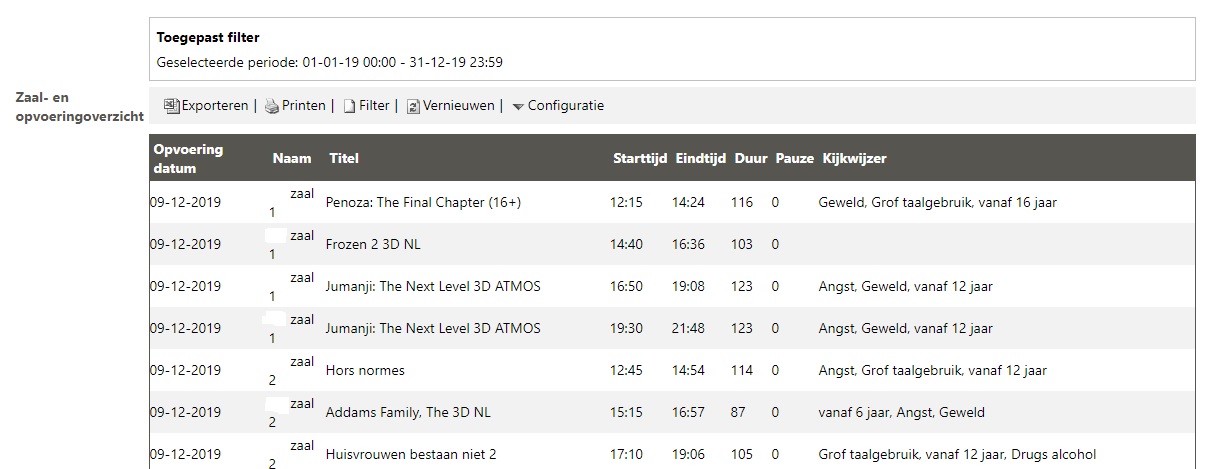The height and width of the screenshot is (469, 1215).
Task: Open the Configuratie menu text
Action: (566, 105)
